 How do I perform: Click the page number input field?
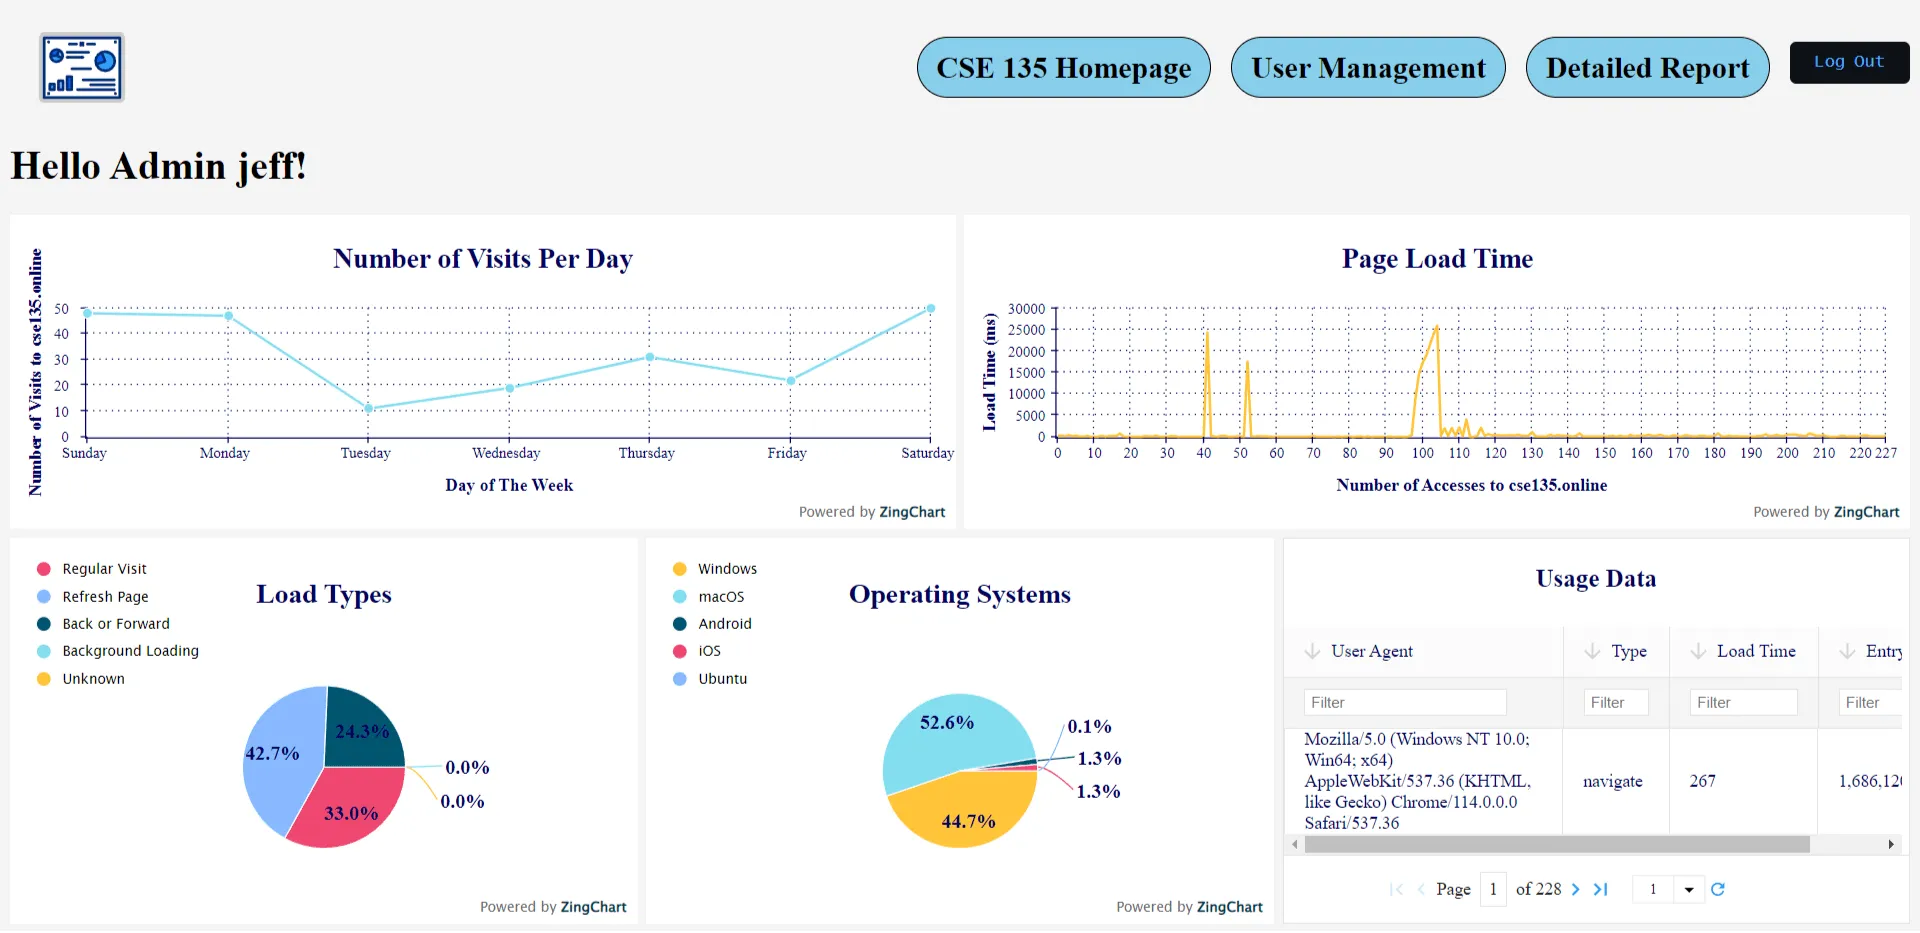[x=1493, y=889]
